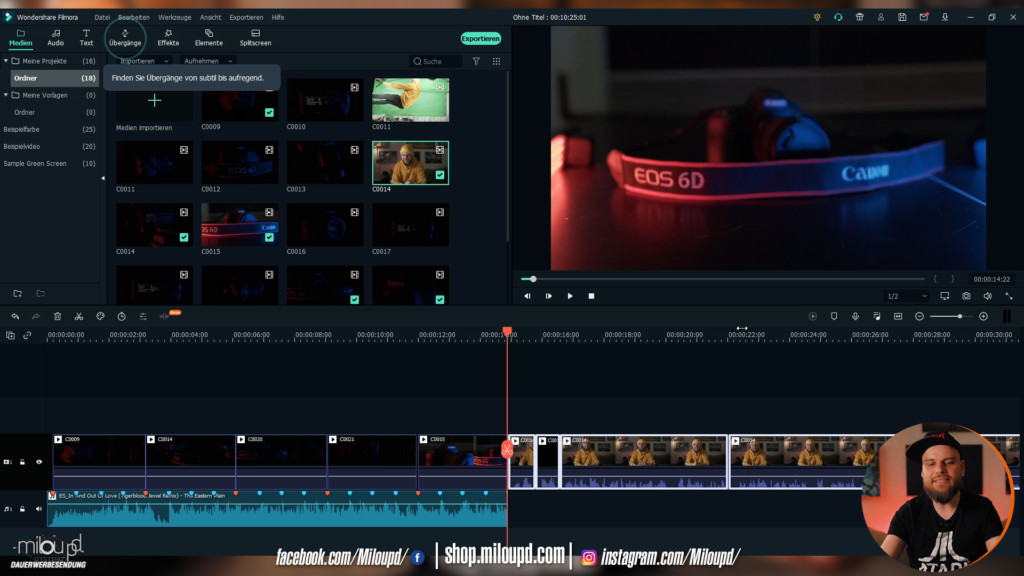
Task: Open the gift box icon in title bar
Action: pyautogui.click(x=859, y=17)
